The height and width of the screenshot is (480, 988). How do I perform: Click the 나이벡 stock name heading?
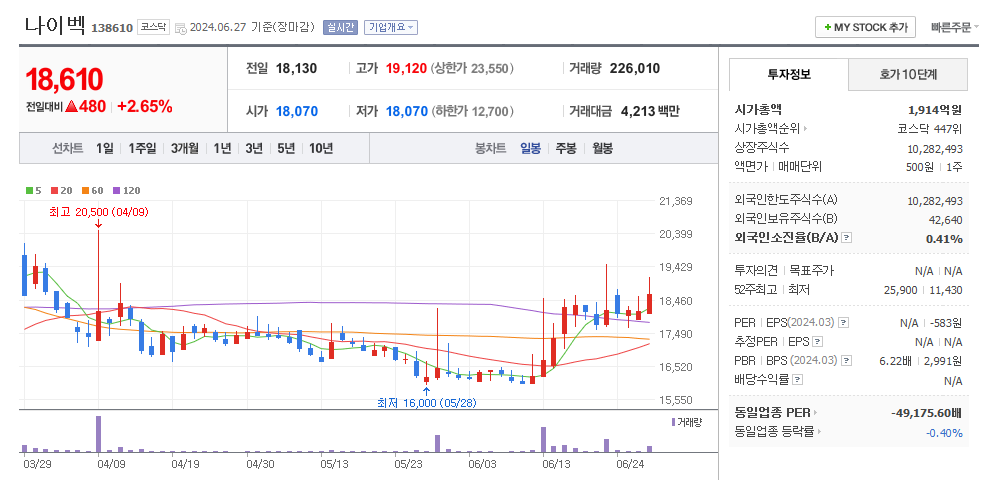[x=55, y=25]
